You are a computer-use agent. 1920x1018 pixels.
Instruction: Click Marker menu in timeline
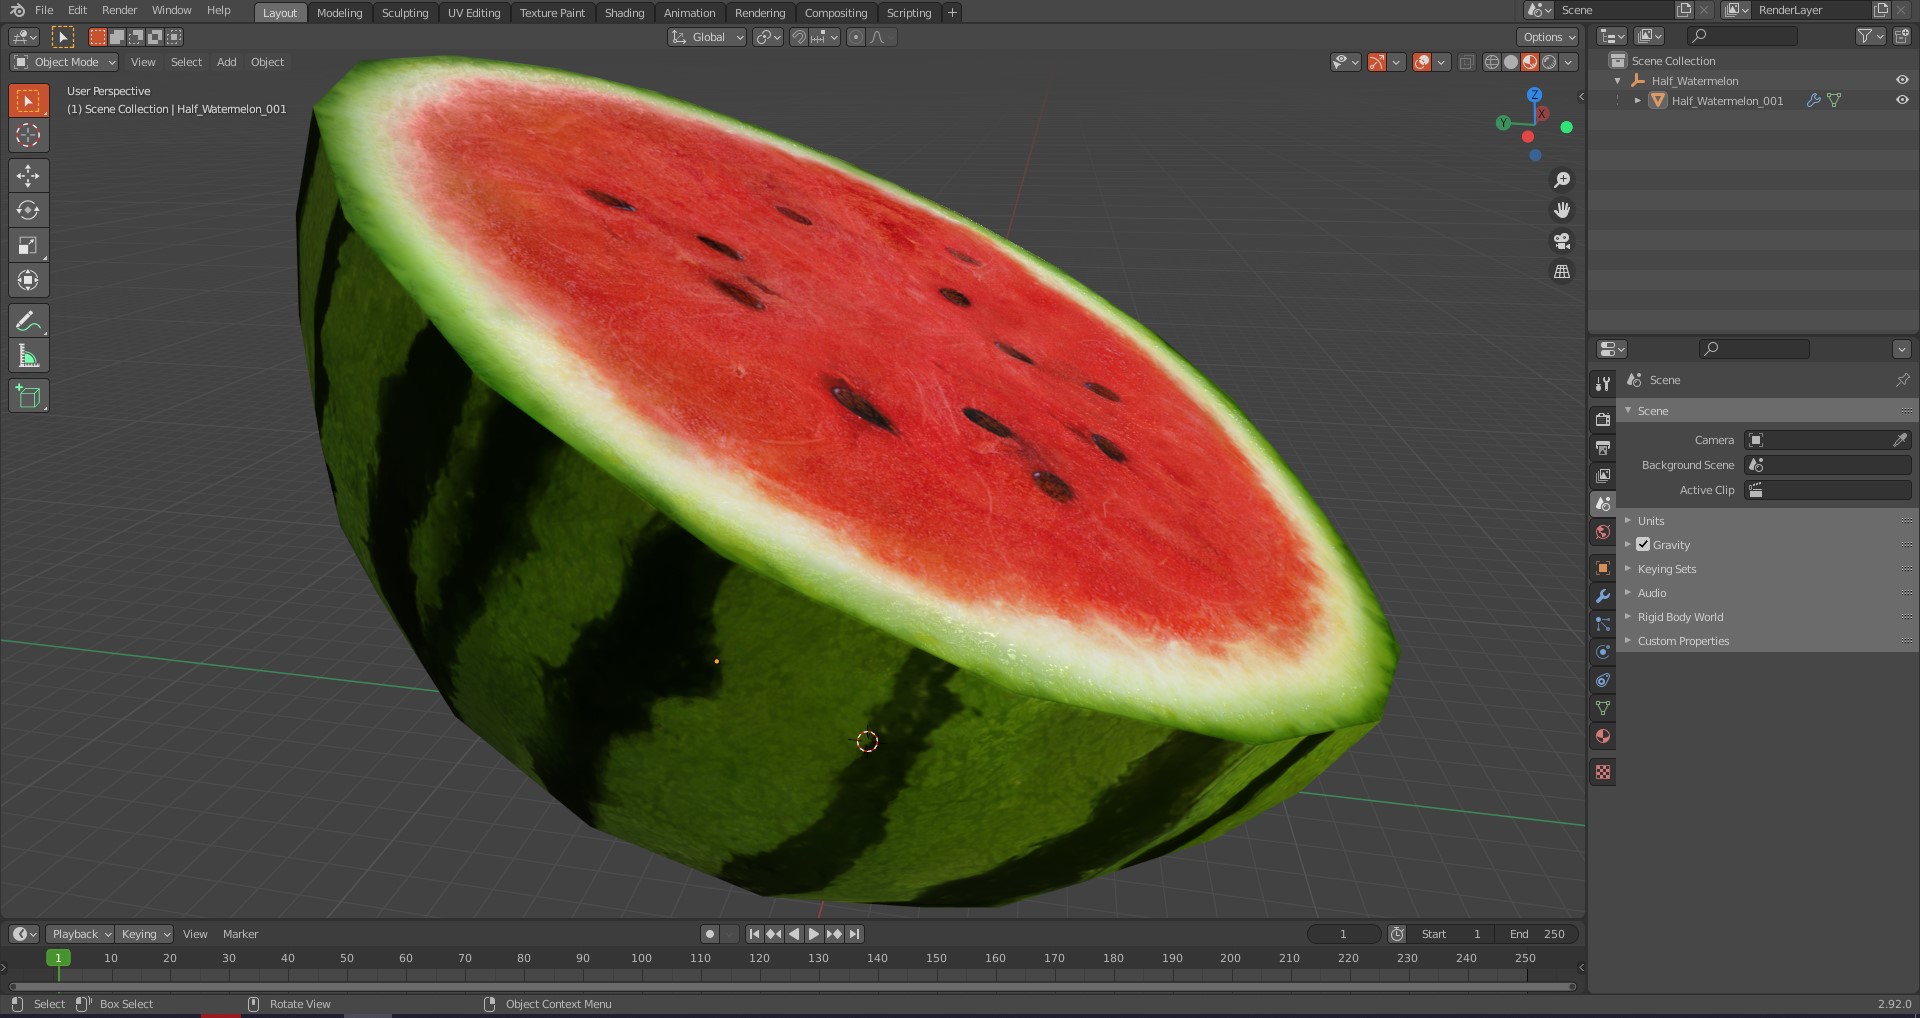tap(240, 934)
